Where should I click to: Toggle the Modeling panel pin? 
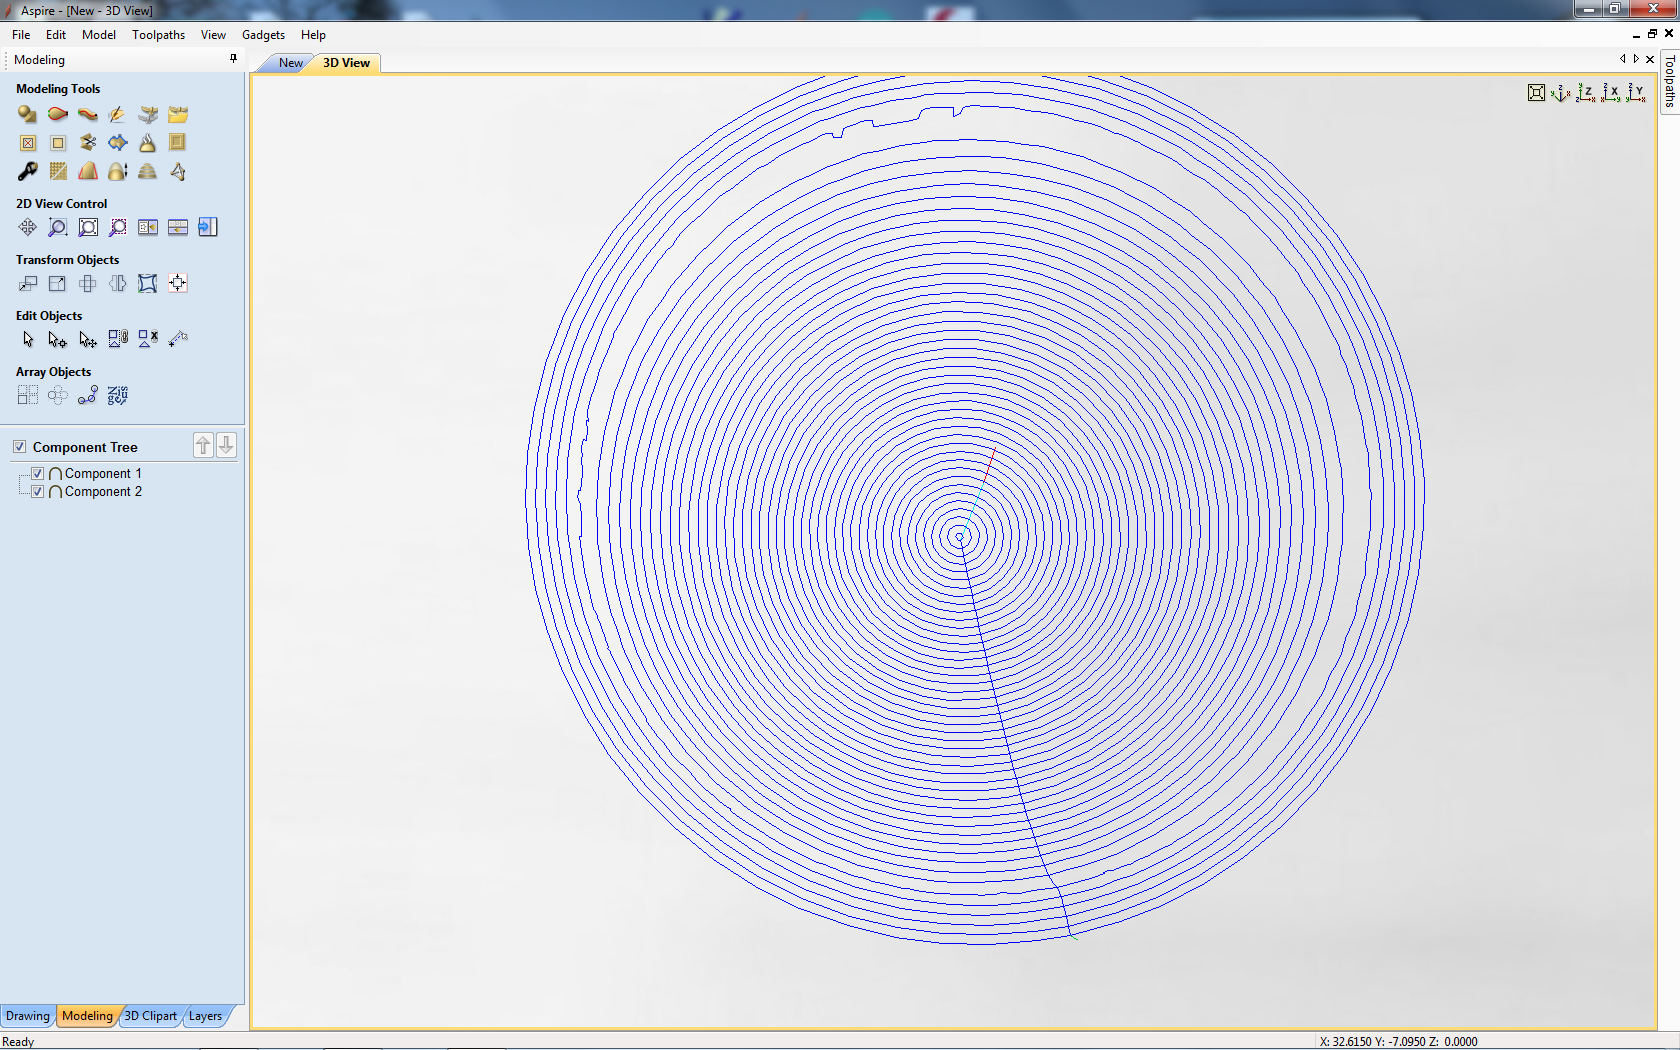click(x=233, y=59)
